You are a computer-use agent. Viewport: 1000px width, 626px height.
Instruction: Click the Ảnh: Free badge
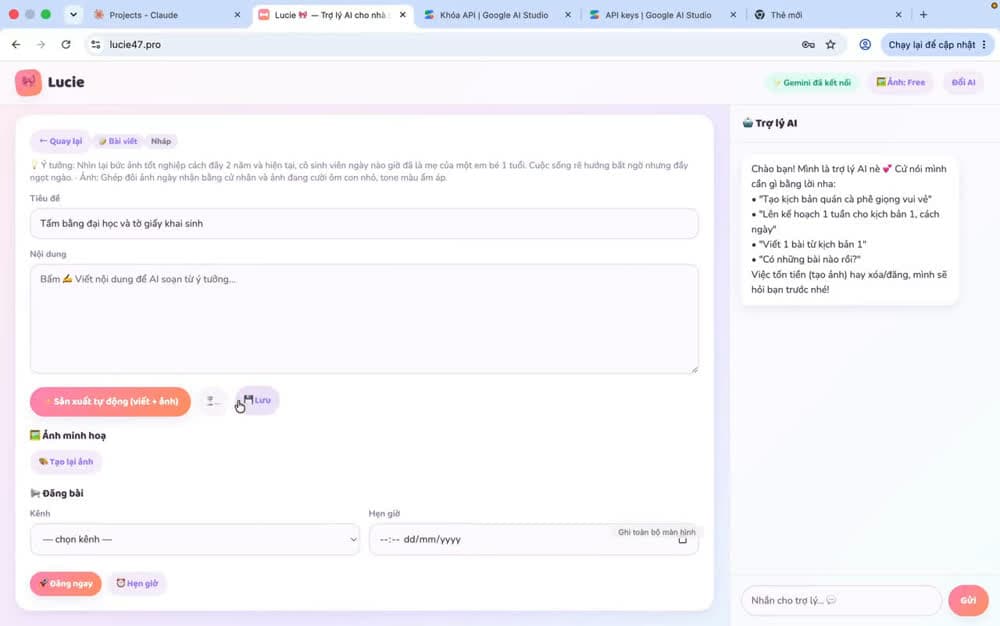click(x=901, y=82)
